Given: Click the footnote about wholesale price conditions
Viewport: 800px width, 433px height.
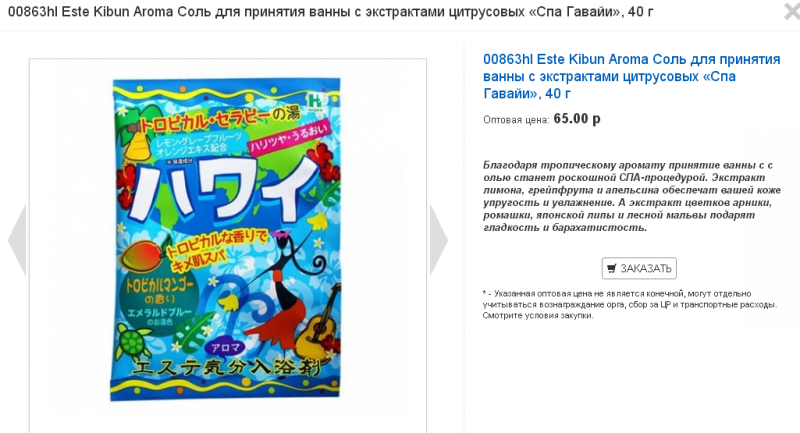Looking at the screenshot, I should 630,304.
